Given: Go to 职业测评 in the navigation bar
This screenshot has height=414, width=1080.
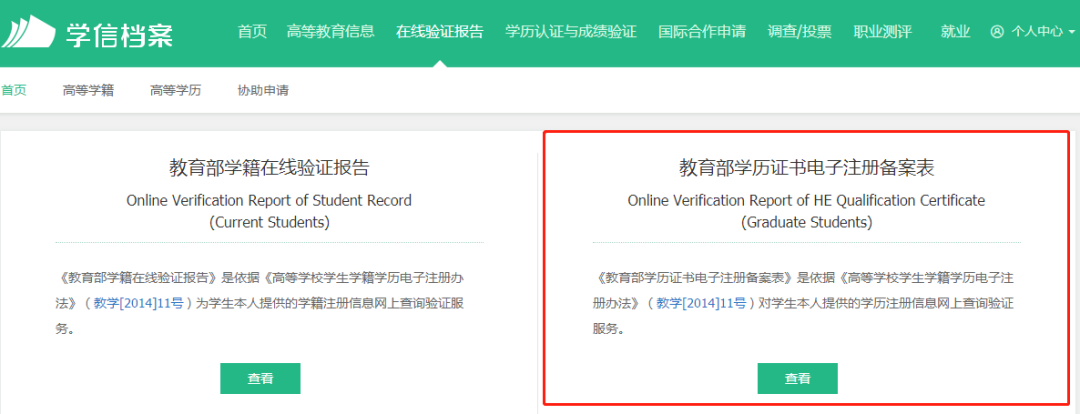Looking at the screenshot, I should [882, 32].
